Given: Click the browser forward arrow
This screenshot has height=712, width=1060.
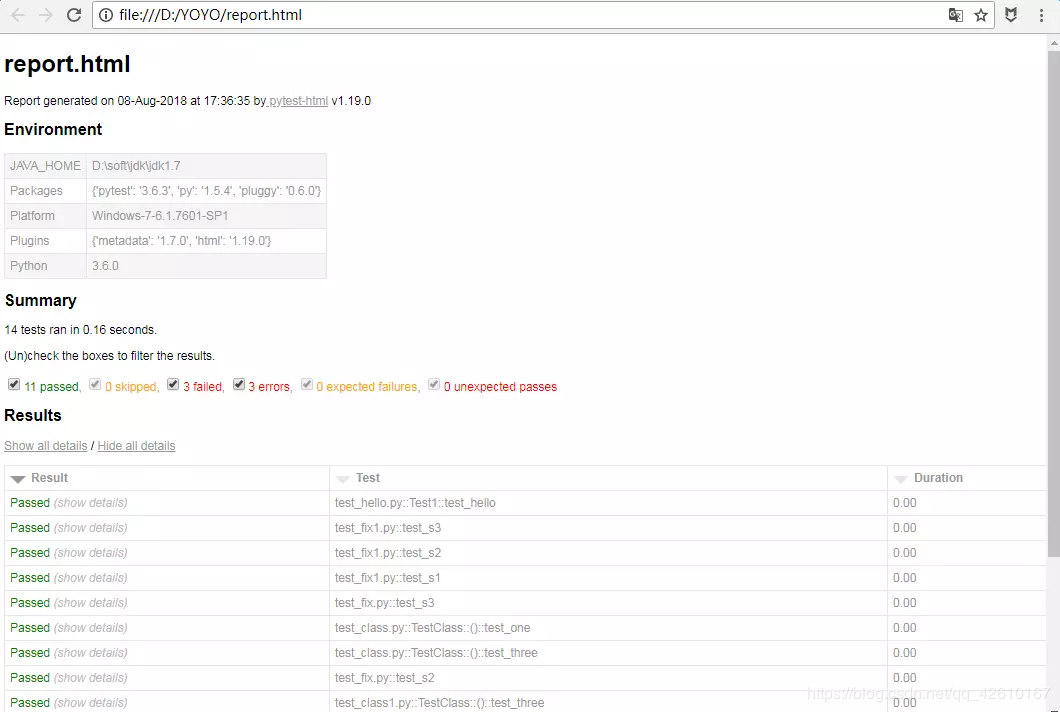Looking at the screenshot, I should coord(45,15).
